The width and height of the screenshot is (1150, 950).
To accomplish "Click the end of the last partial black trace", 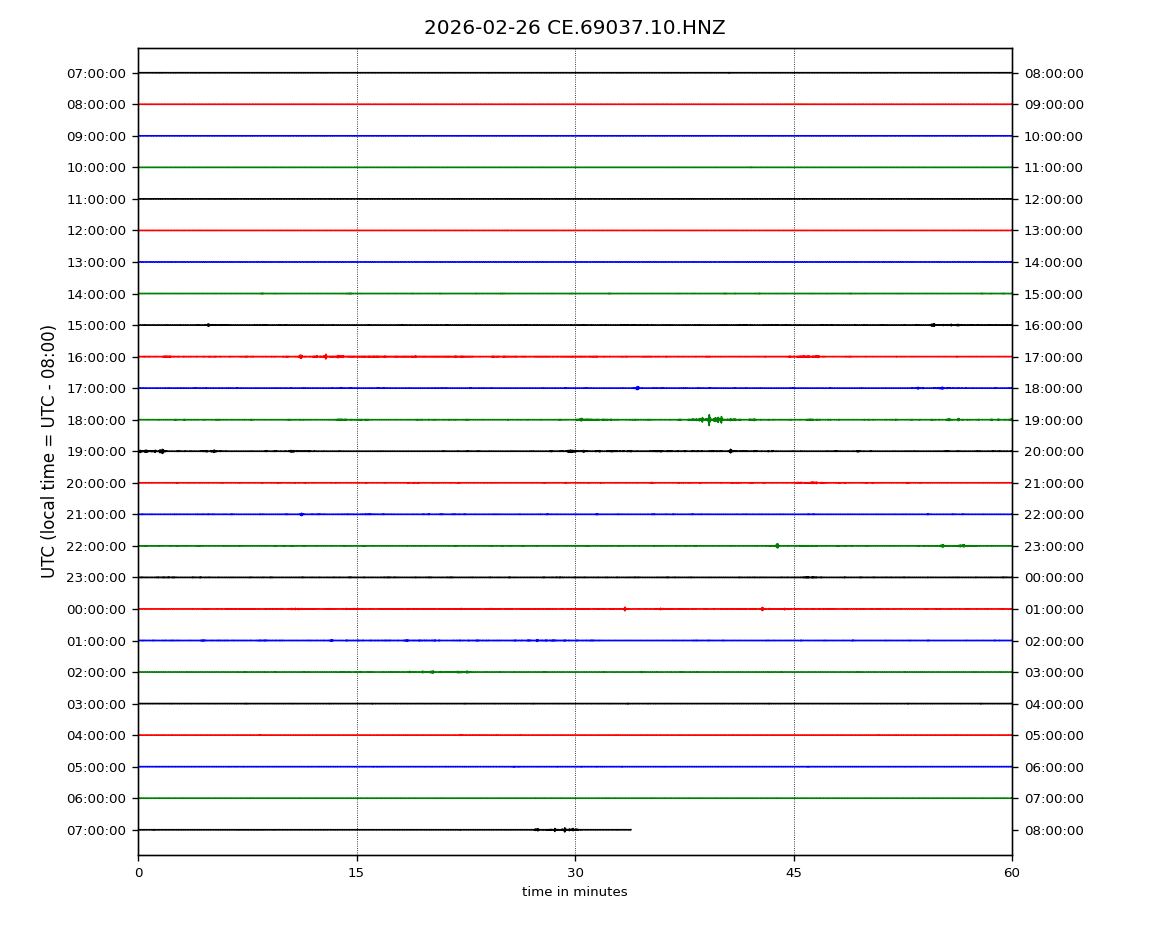I will 630,830.
